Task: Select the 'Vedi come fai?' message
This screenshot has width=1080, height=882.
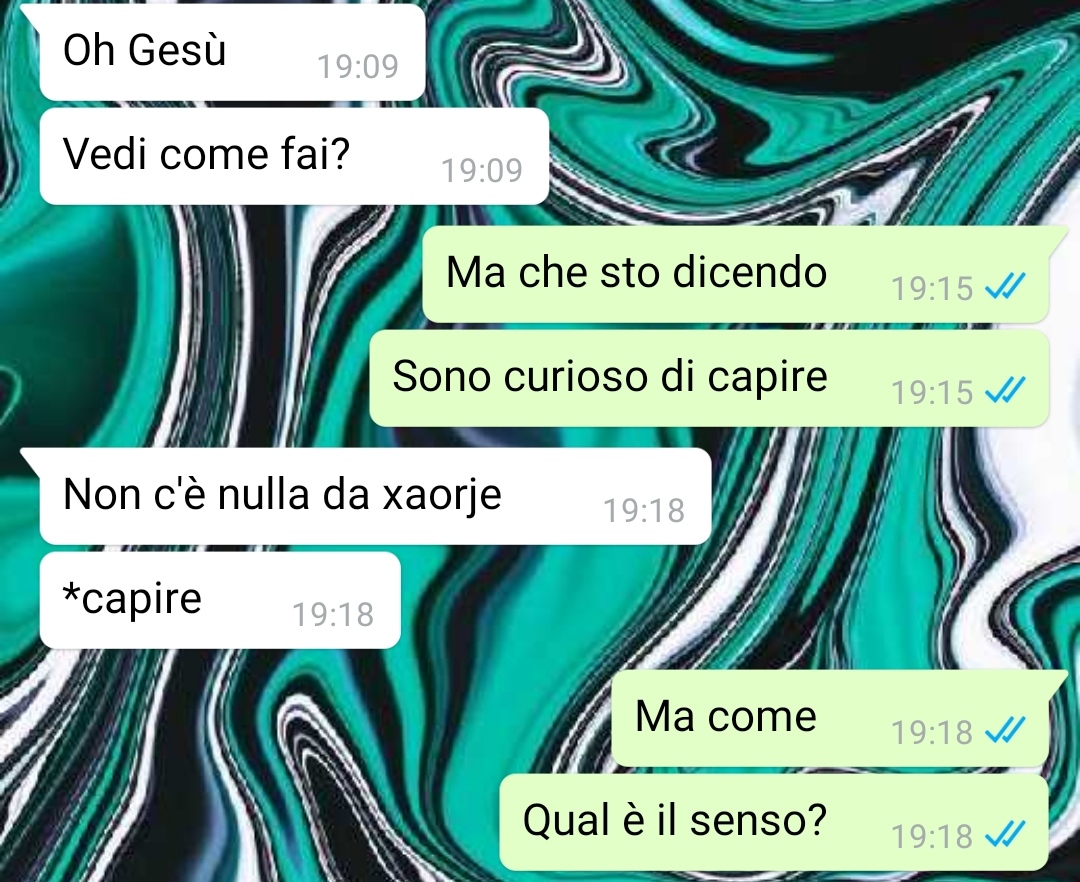Action: pyautogui.click(x=294, y=156)
